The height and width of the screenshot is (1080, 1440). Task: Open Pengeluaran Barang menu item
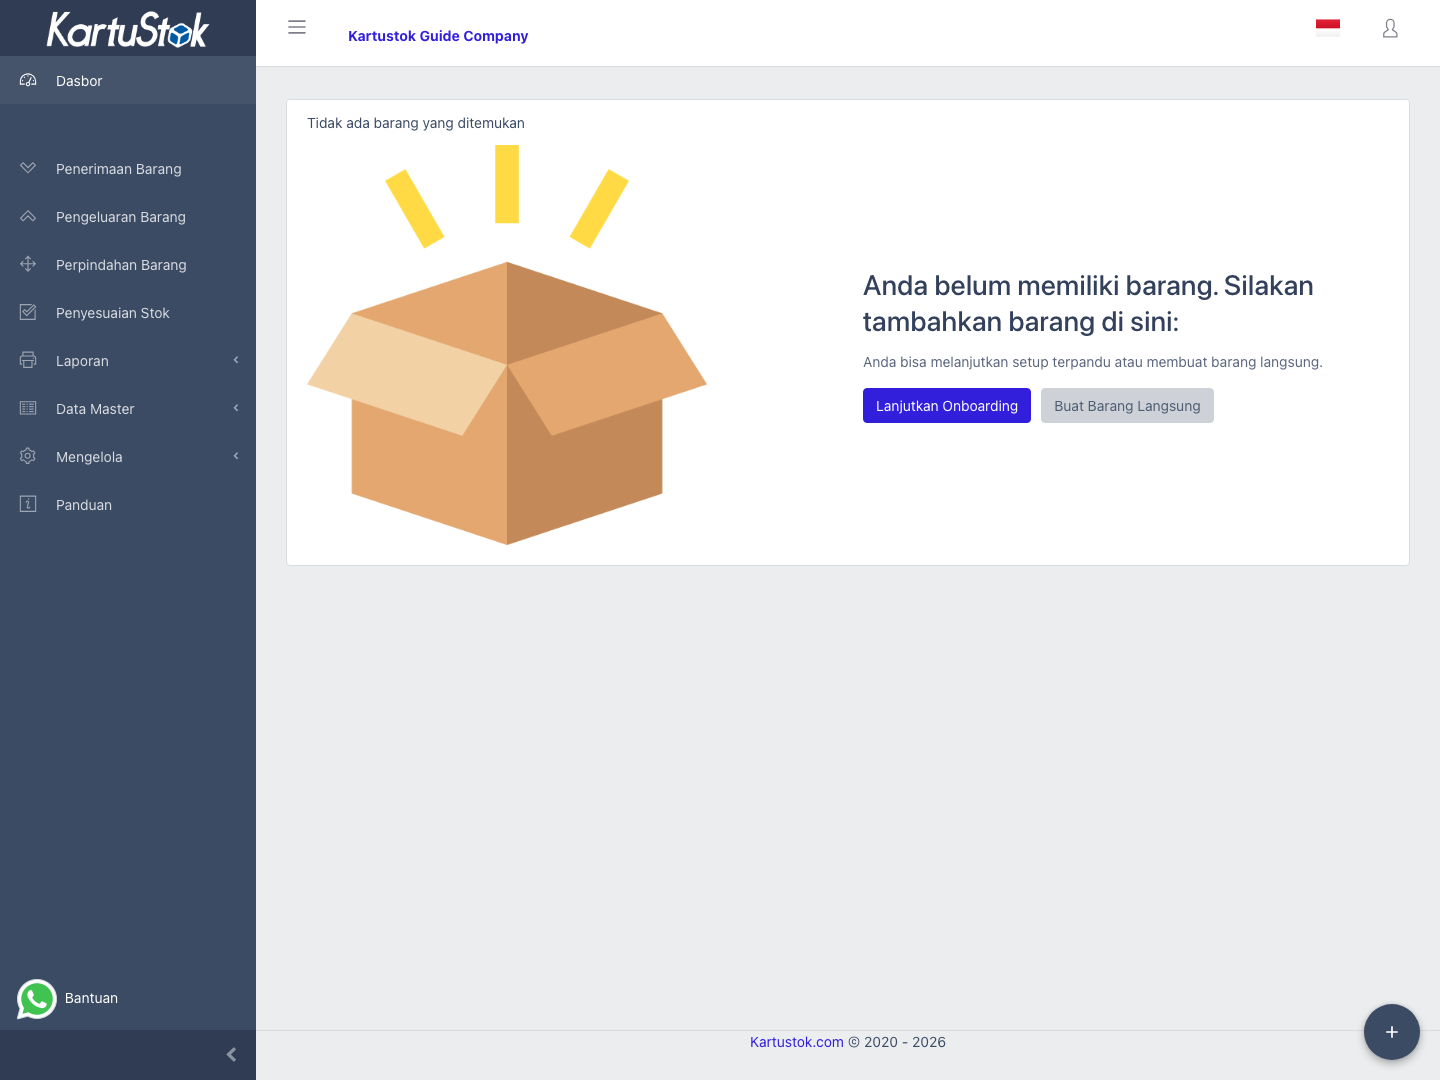point(128,216)
